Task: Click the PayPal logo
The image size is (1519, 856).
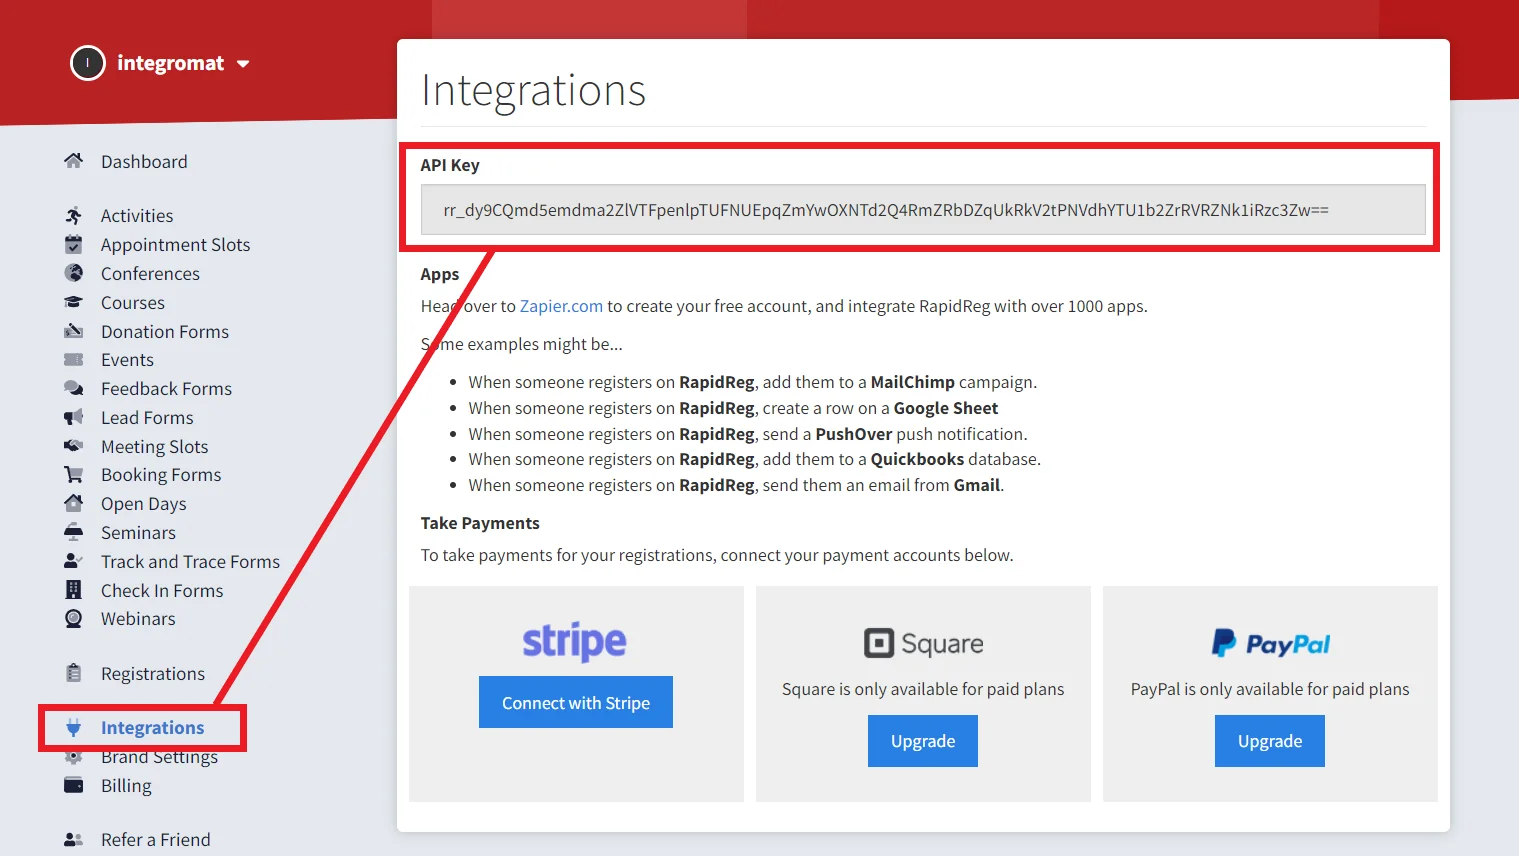Action: pyautogui.click(x=1270, y=643)
